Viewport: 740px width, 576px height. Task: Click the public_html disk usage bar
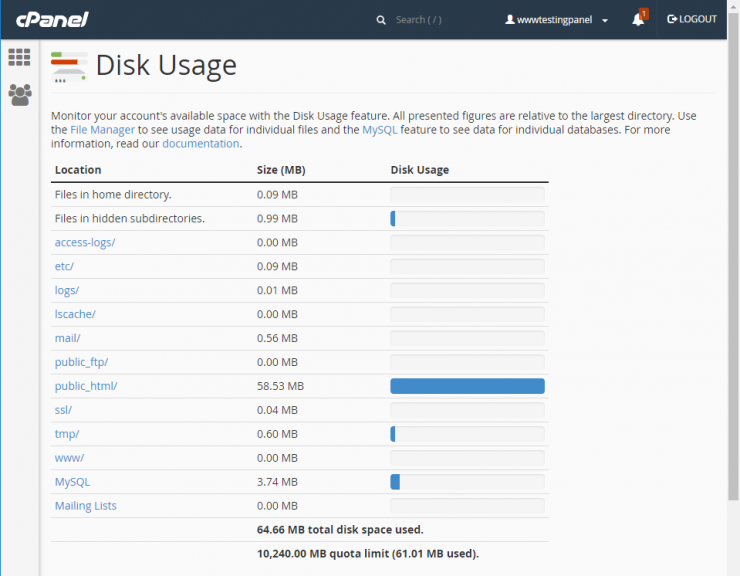pos(467,386)
